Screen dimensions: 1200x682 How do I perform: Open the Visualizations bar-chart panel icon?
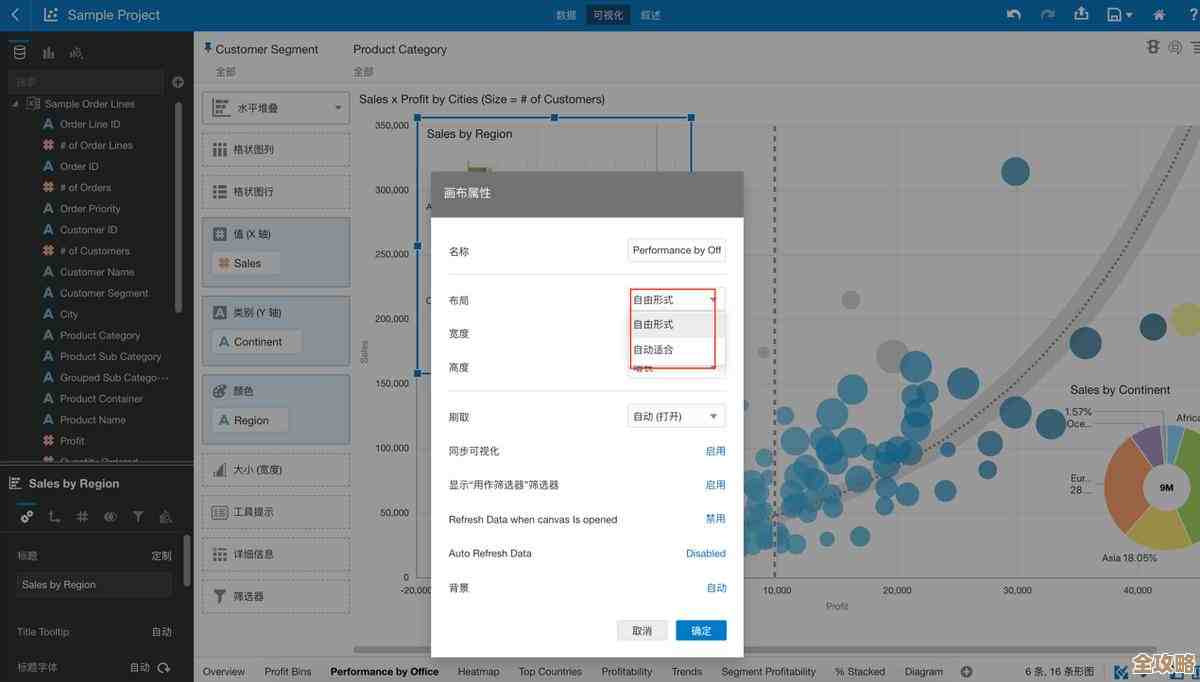pyautogui.click(x=48, y=53)
